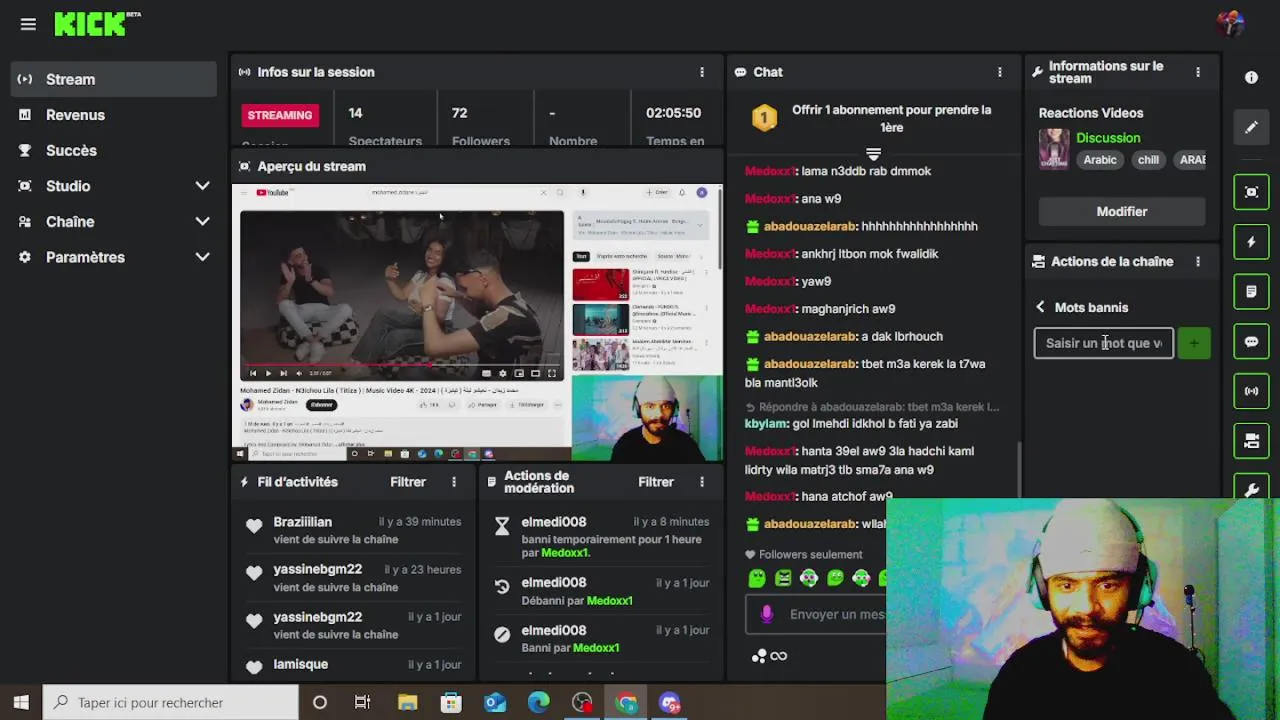Open Medoxx1 link in Débanni entry

(609, 601)
